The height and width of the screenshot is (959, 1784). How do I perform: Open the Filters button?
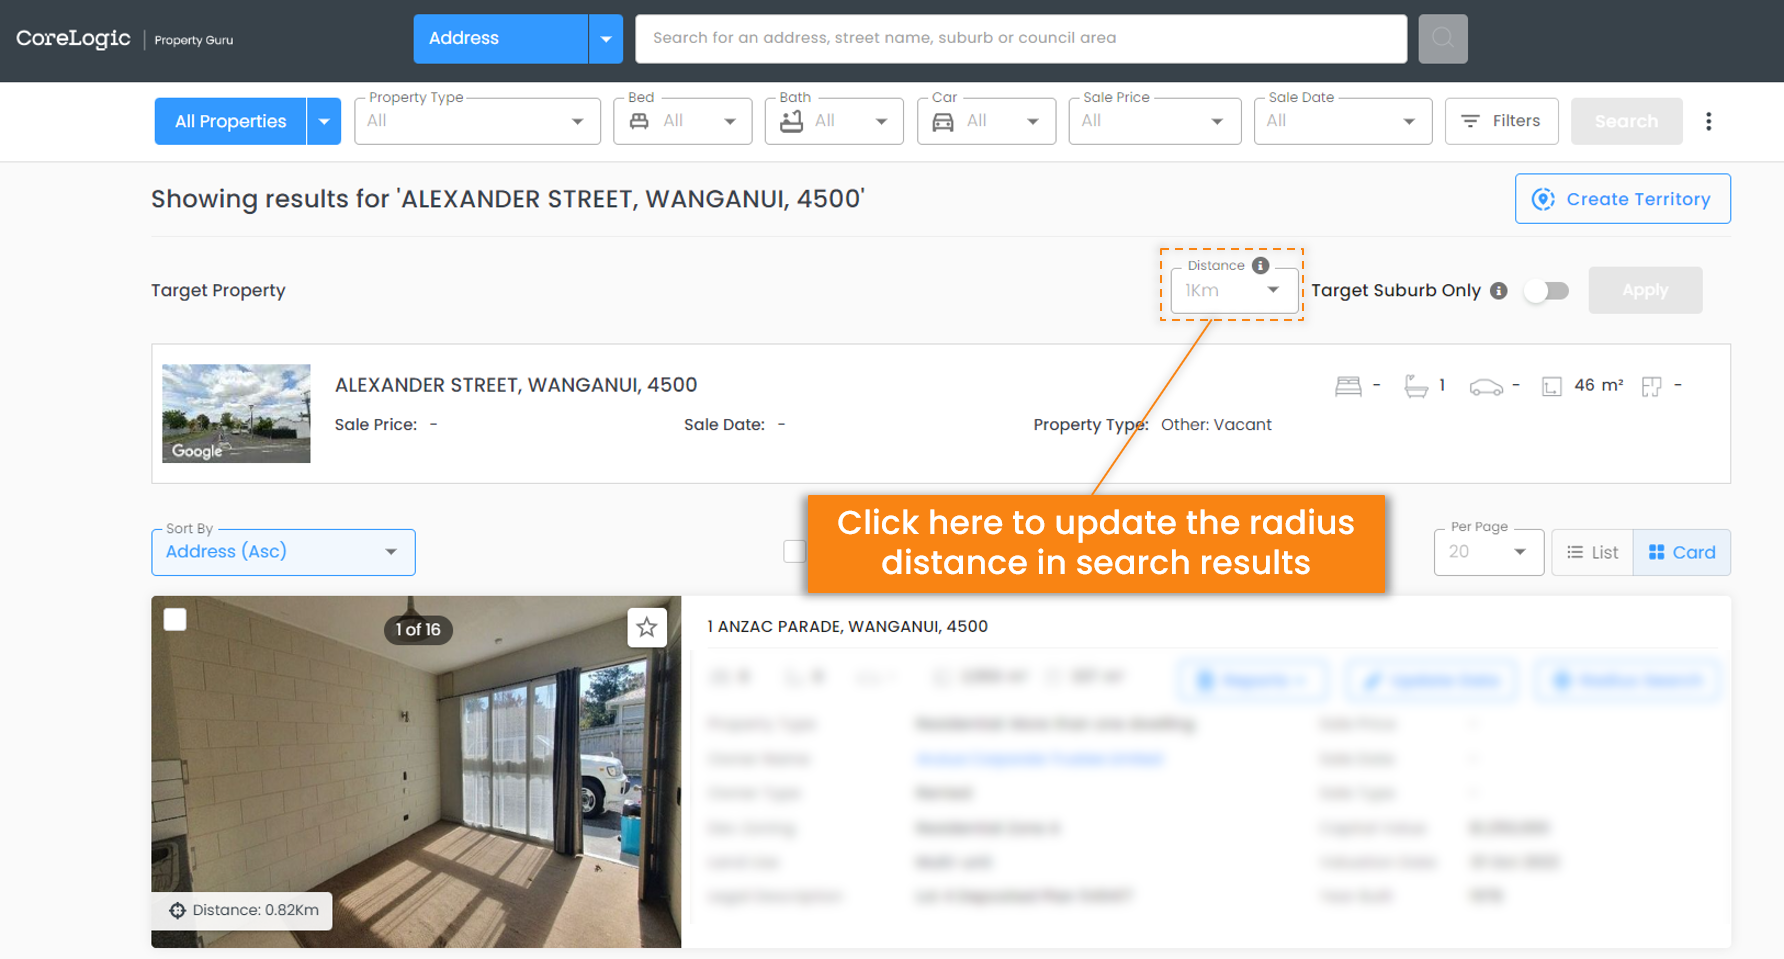pyautogui.click(x=1501, y=121)
